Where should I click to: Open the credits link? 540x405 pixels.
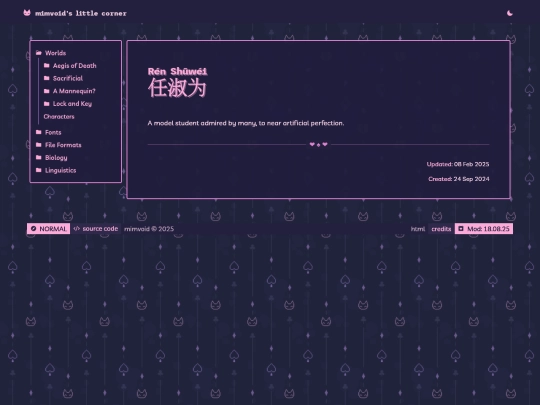[441, 229]
